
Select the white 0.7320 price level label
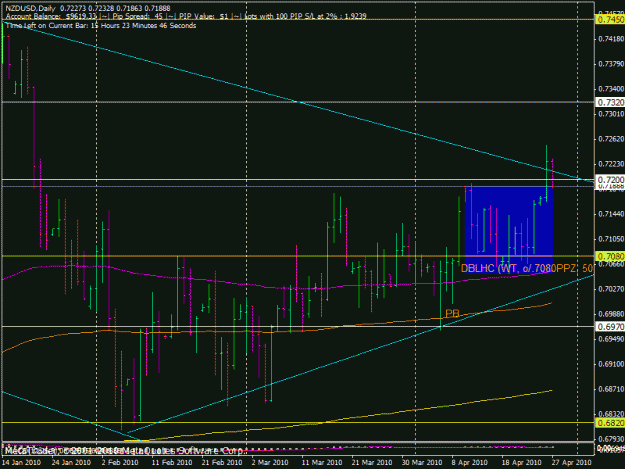tap(609, 102)
